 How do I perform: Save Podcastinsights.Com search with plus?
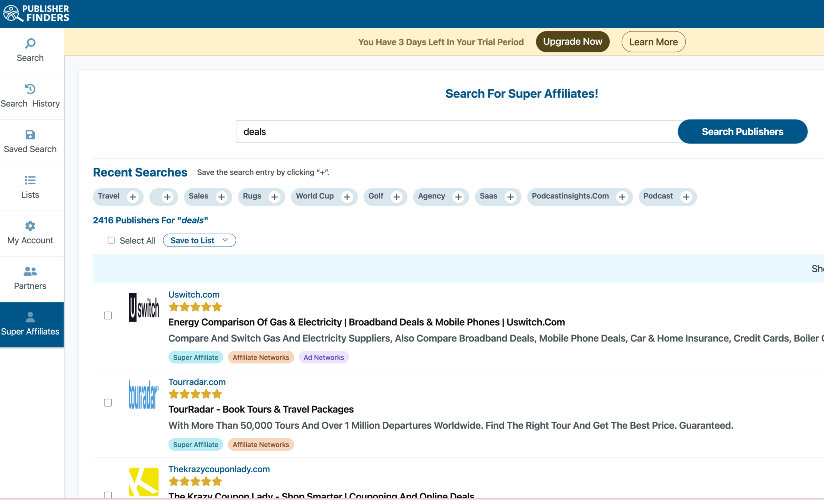622,197
